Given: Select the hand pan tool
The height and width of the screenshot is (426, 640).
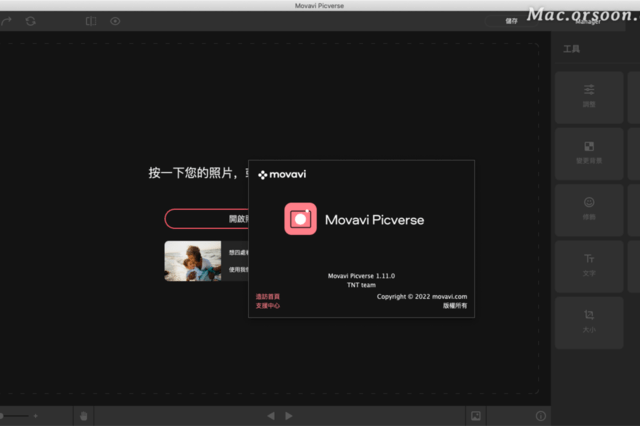Looking at the screenshot, I should (x=84, y=416).
